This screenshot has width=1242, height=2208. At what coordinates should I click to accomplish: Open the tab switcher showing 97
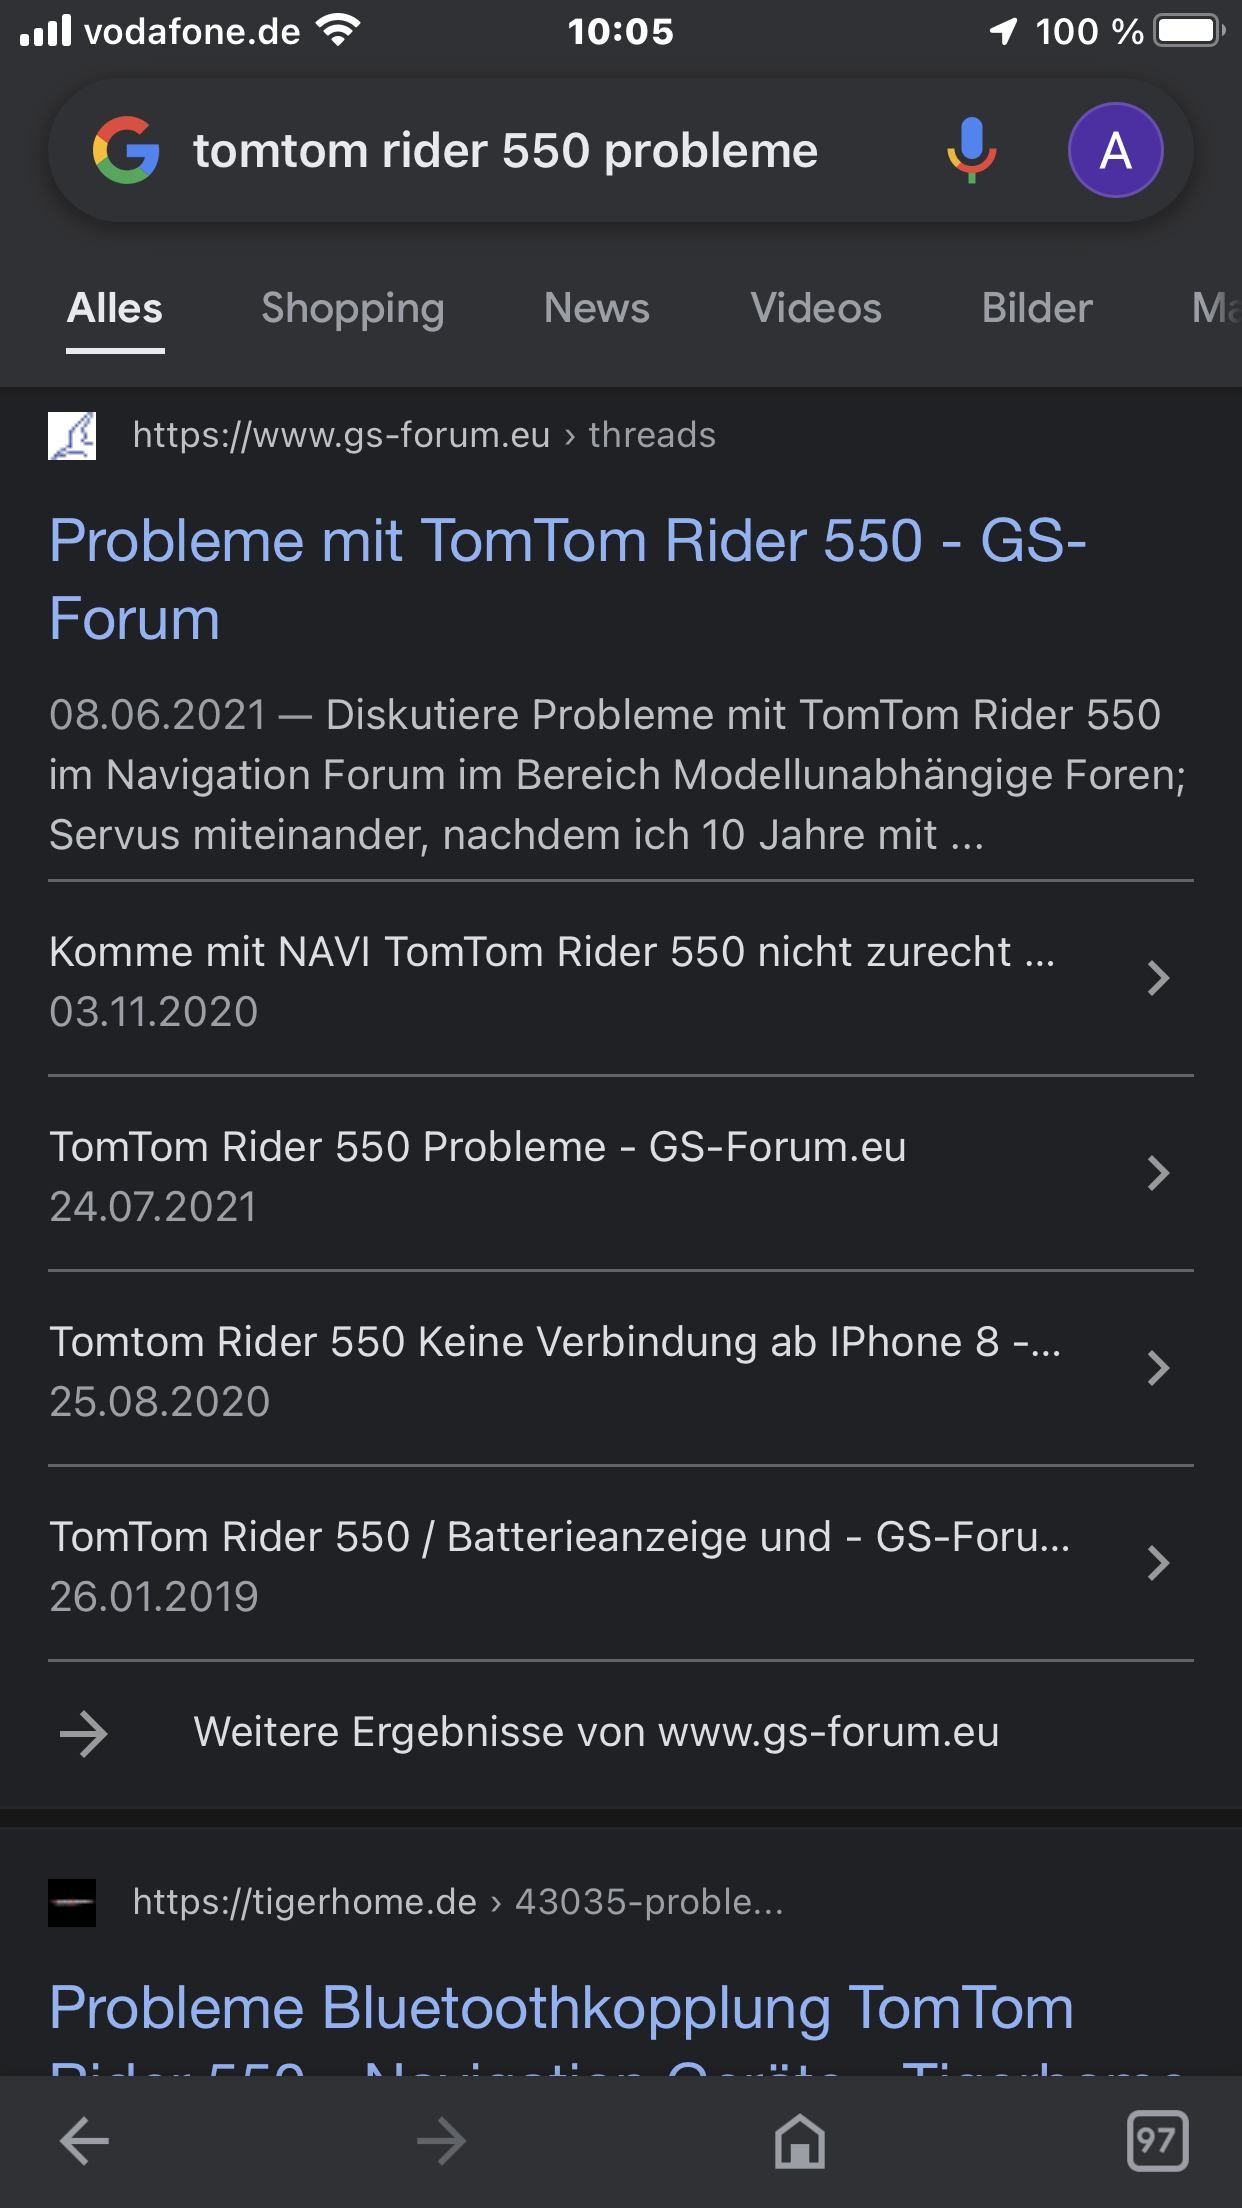tap(1157, 2141)
